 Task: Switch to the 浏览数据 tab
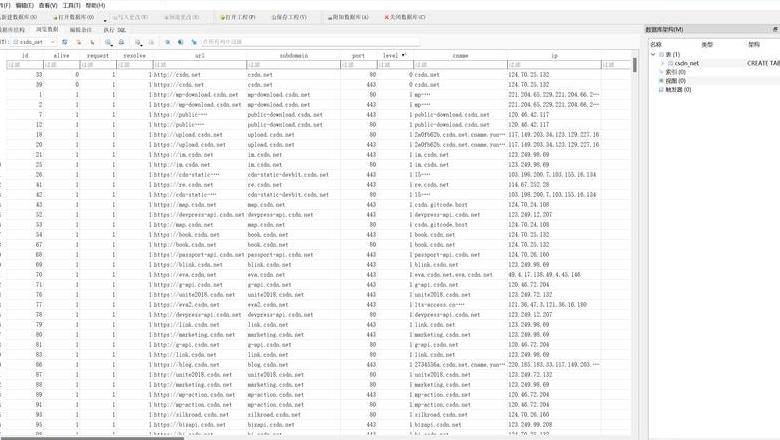click(x=47, y=30)
